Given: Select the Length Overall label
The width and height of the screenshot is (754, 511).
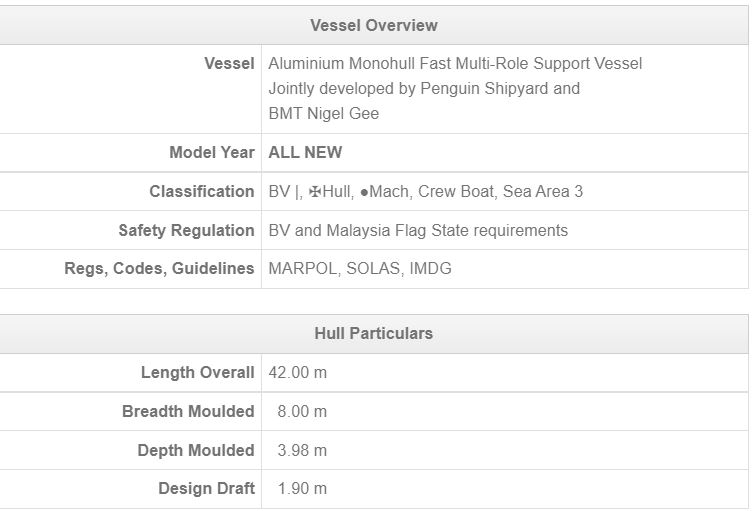Looking at the screenshot, I should pyautogui.click(x=198, y=372).
